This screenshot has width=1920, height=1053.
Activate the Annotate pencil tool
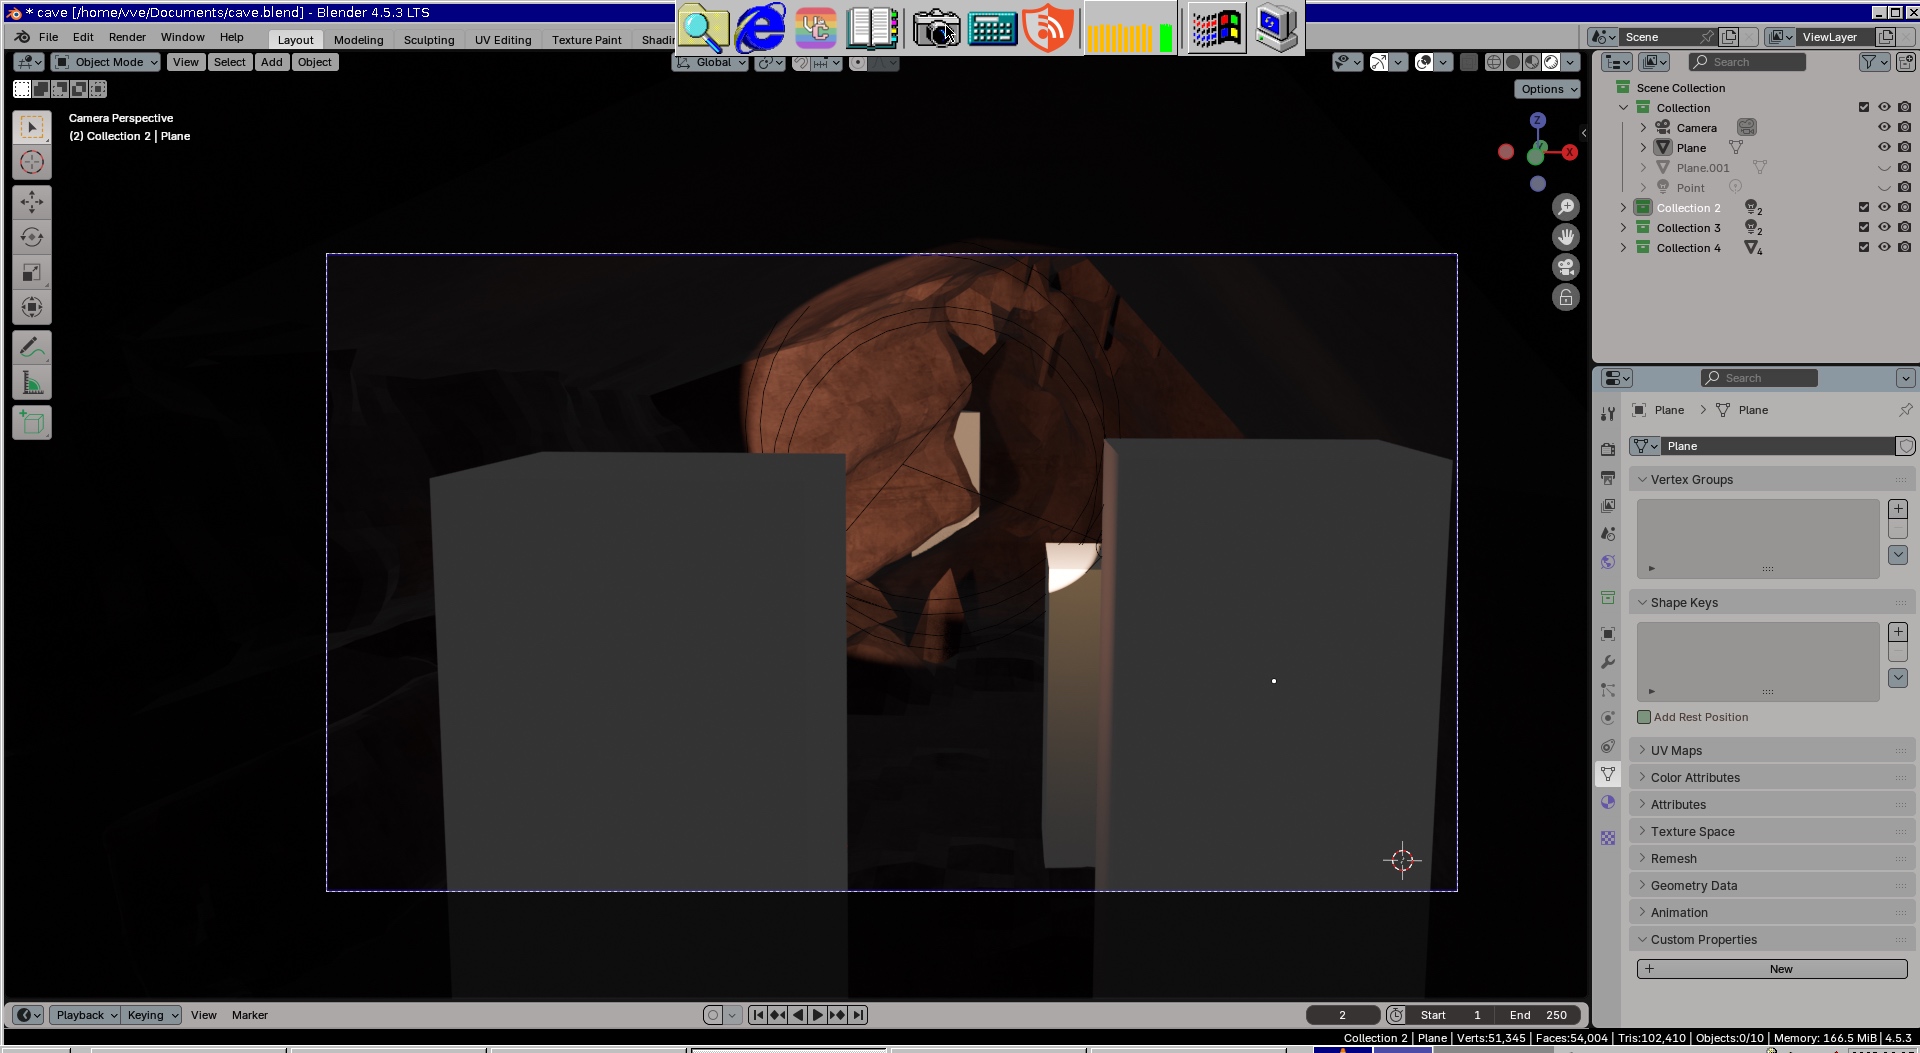coord(32,348)
